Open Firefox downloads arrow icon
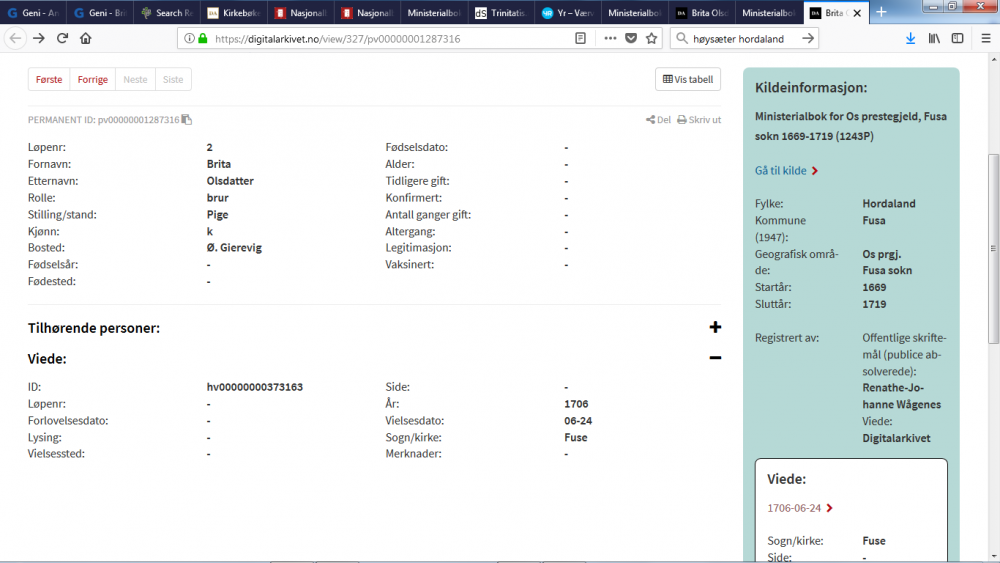1000x563 pixels. 910,38
